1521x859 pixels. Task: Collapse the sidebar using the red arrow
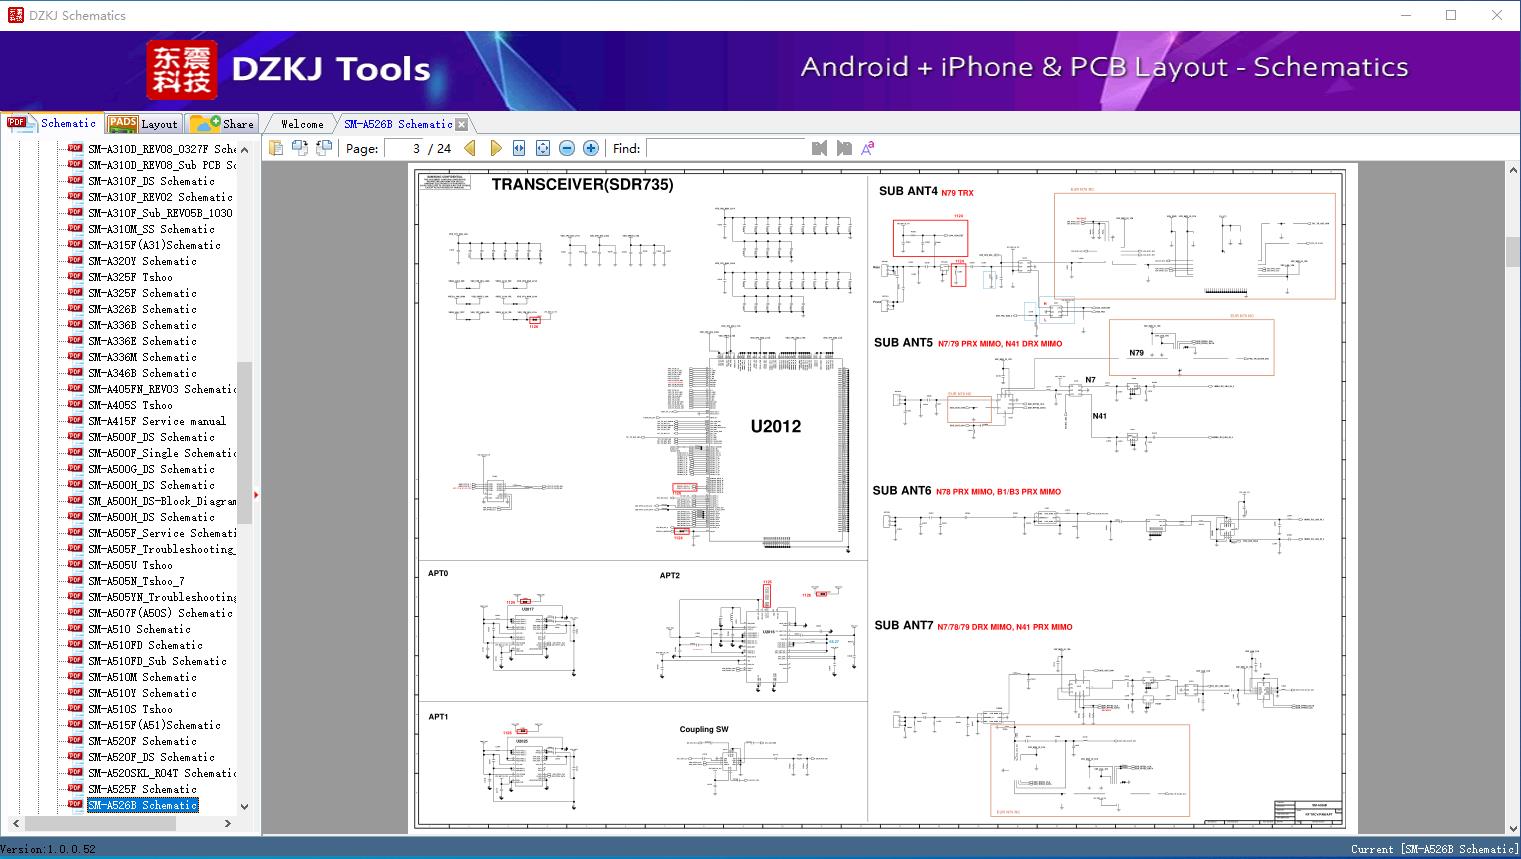(256, 495)
